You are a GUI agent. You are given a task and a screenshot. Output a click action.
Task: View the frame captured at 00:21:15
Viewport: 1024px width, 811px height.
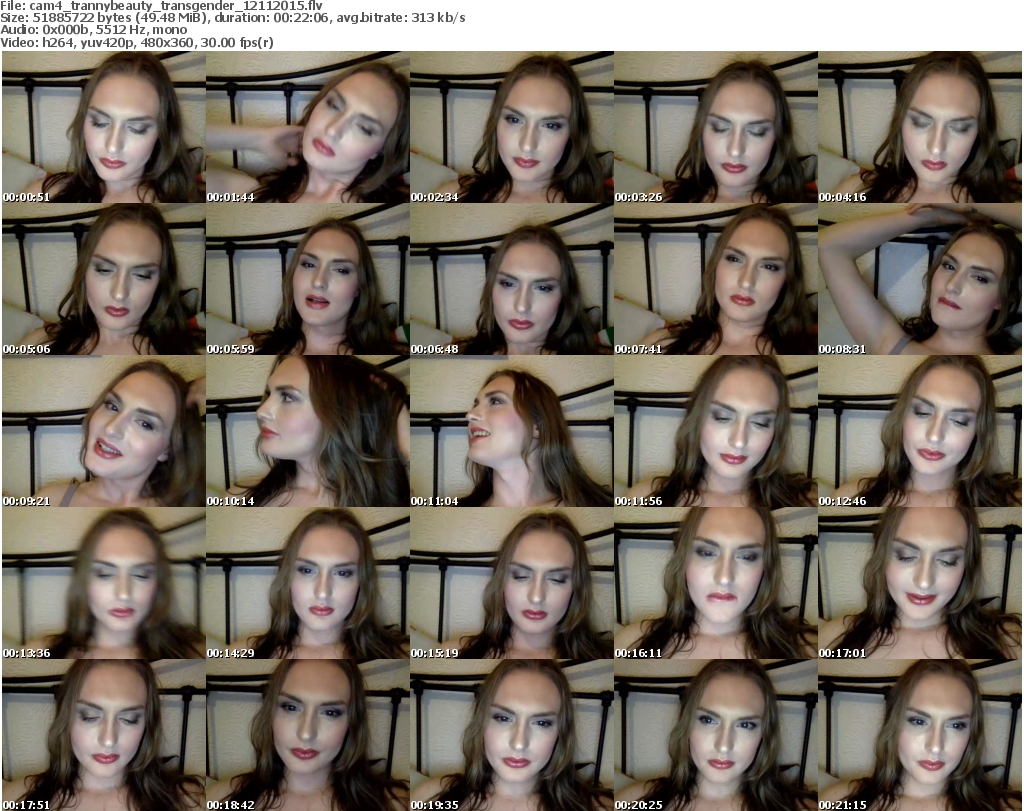(920, 735)
